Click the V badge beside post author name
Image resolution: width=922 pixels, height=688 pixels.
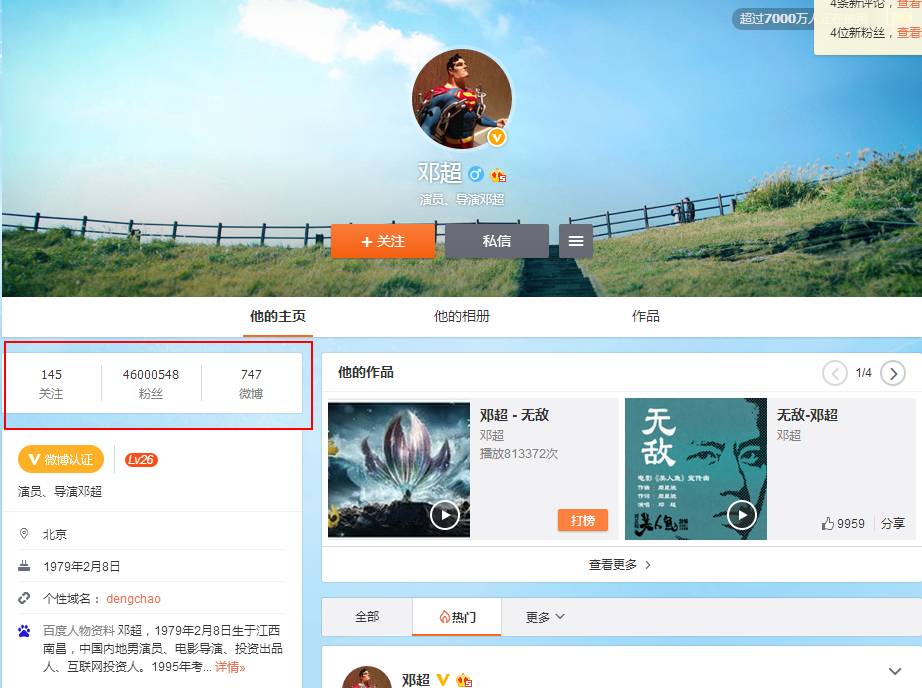tap(443, 680)
